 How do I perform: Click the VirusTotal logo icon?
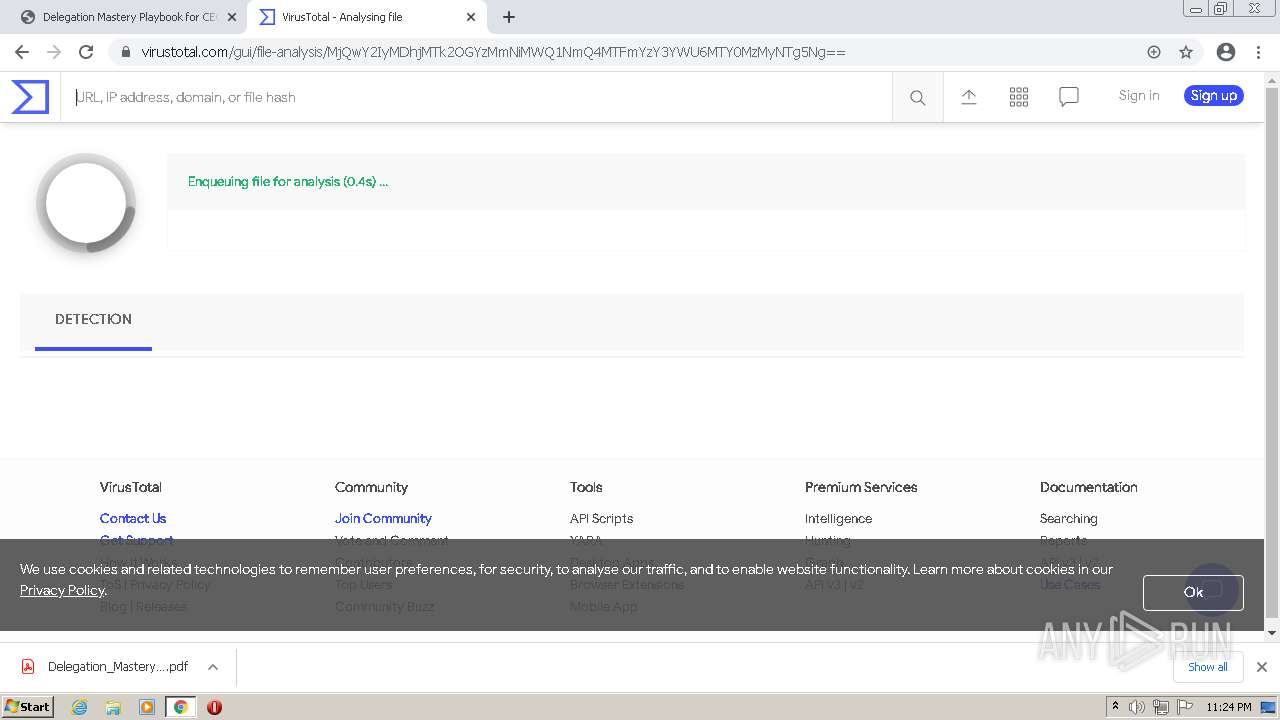tap(30, 97)
